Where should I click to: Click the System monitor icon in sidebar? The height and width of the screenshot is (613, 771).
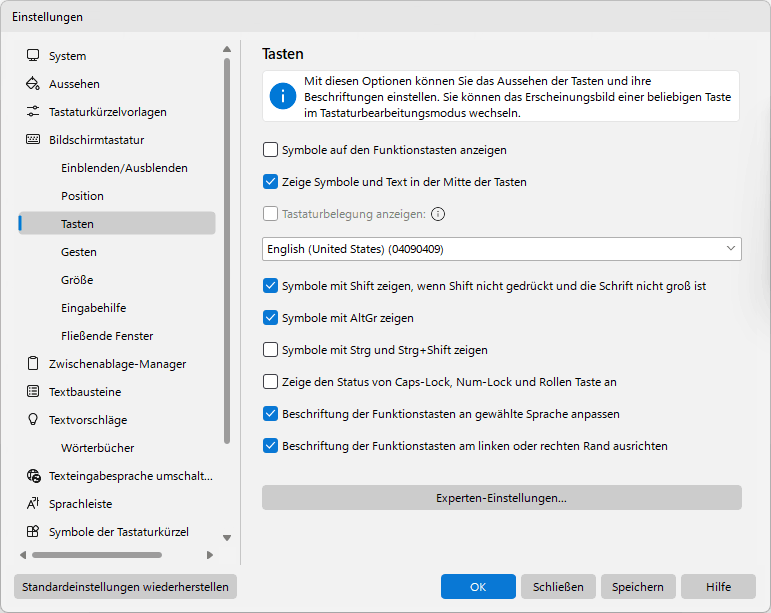click(x=33, y=56)
